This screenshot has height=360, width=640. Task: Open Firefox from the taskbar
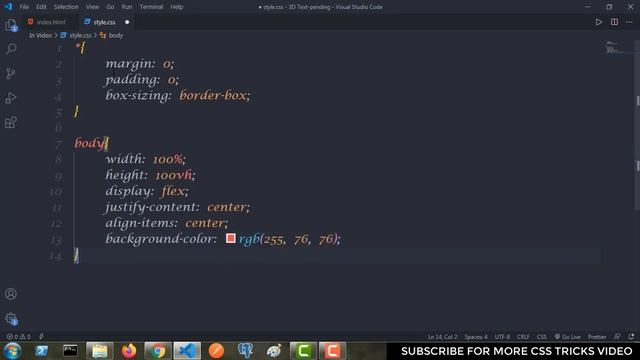coord(129,351)
